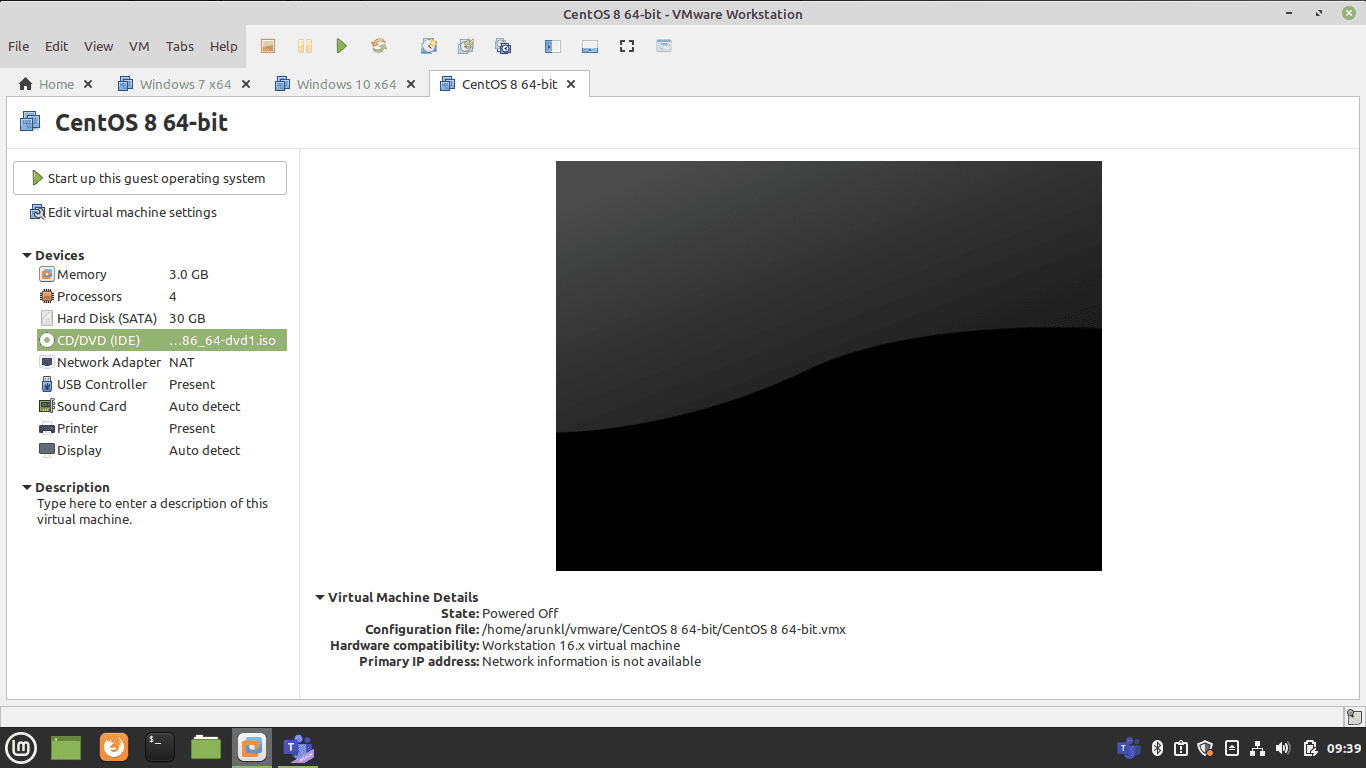
Task: Click the USB Controller icon
Action: point(47,384)
